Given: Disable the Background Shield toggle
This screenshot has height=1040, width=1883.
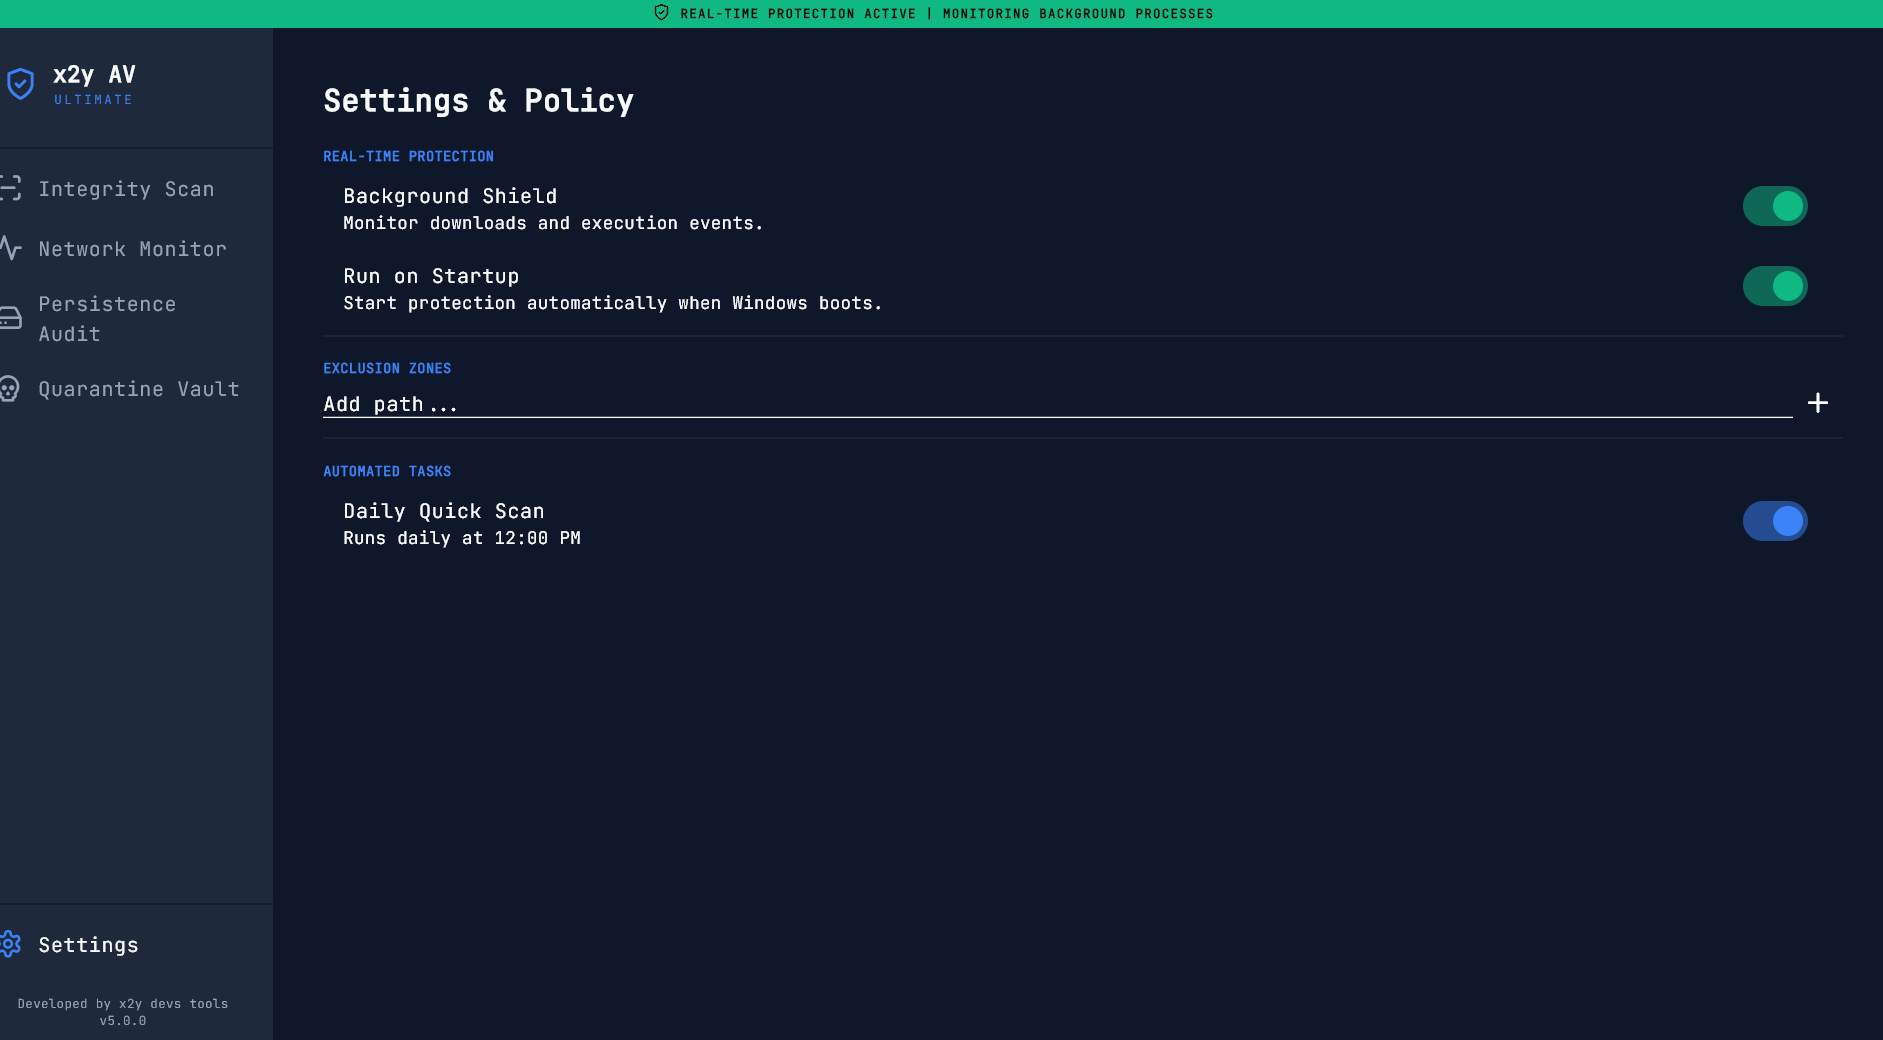Looking at the screenshot, I should point(1775,205).
